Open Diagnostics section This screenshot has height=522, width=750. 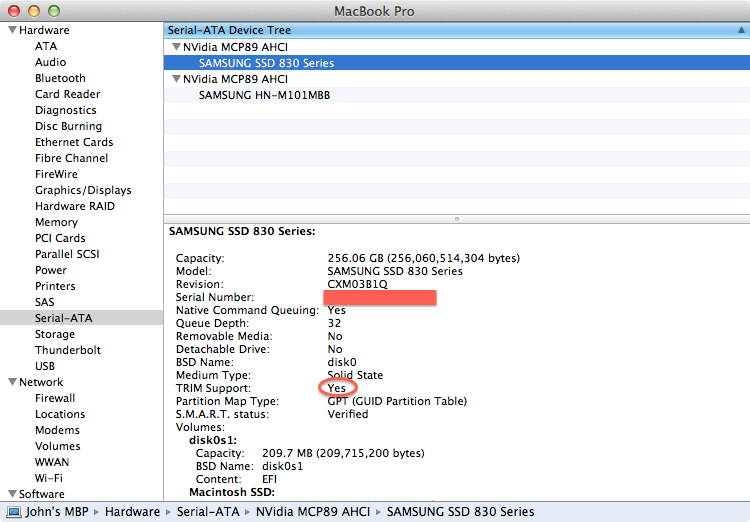point(66,110)
